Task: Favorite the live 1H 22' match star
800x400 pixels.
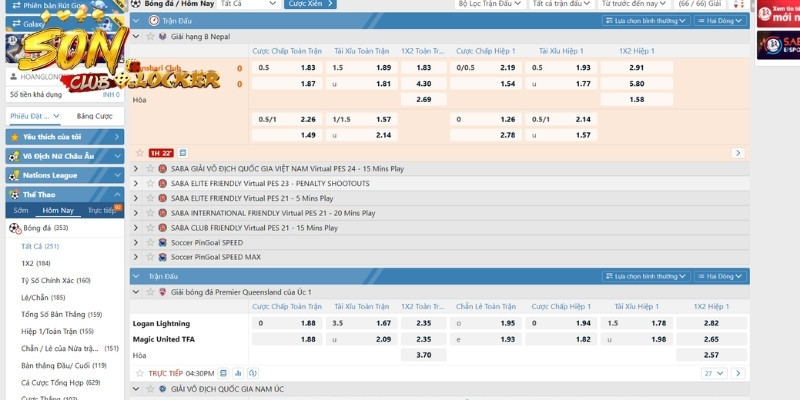Action: point(140,153)
